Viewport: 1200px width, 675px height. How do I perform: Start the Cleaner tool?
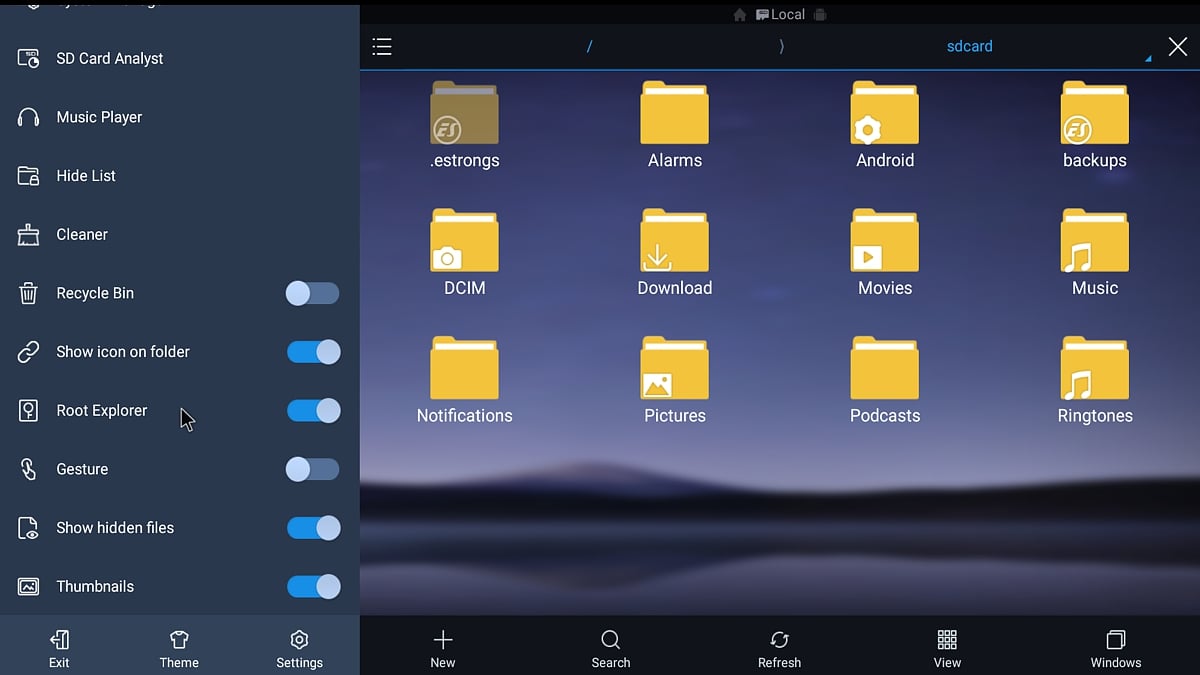click(x=82, y=235)
